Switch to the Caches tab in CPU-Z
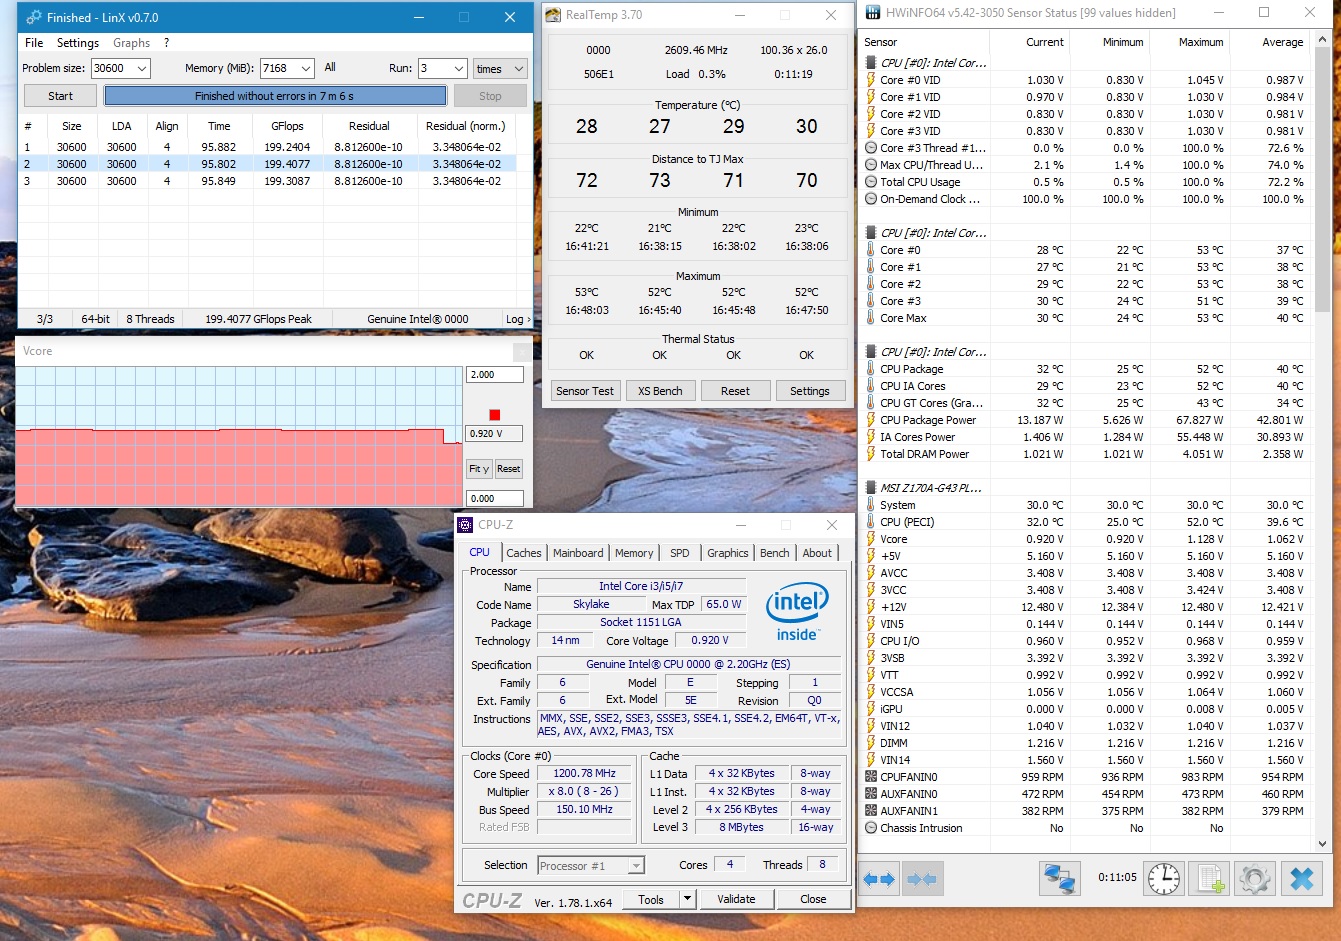This screenshot has width=1341, height=941. [523, 553]
